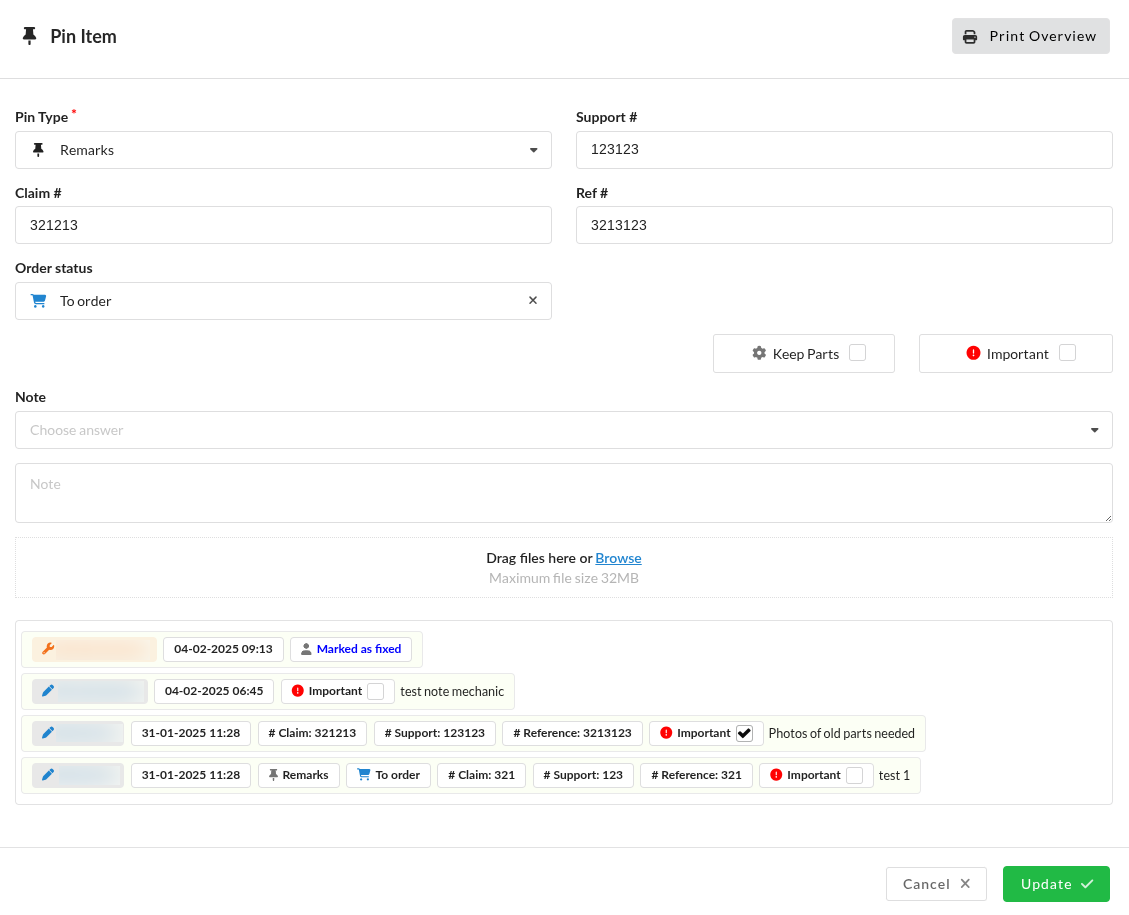This screenshot has width=1129, height=915.
Task: Click the gear icon beside Keep Parts
Action: 759,353
